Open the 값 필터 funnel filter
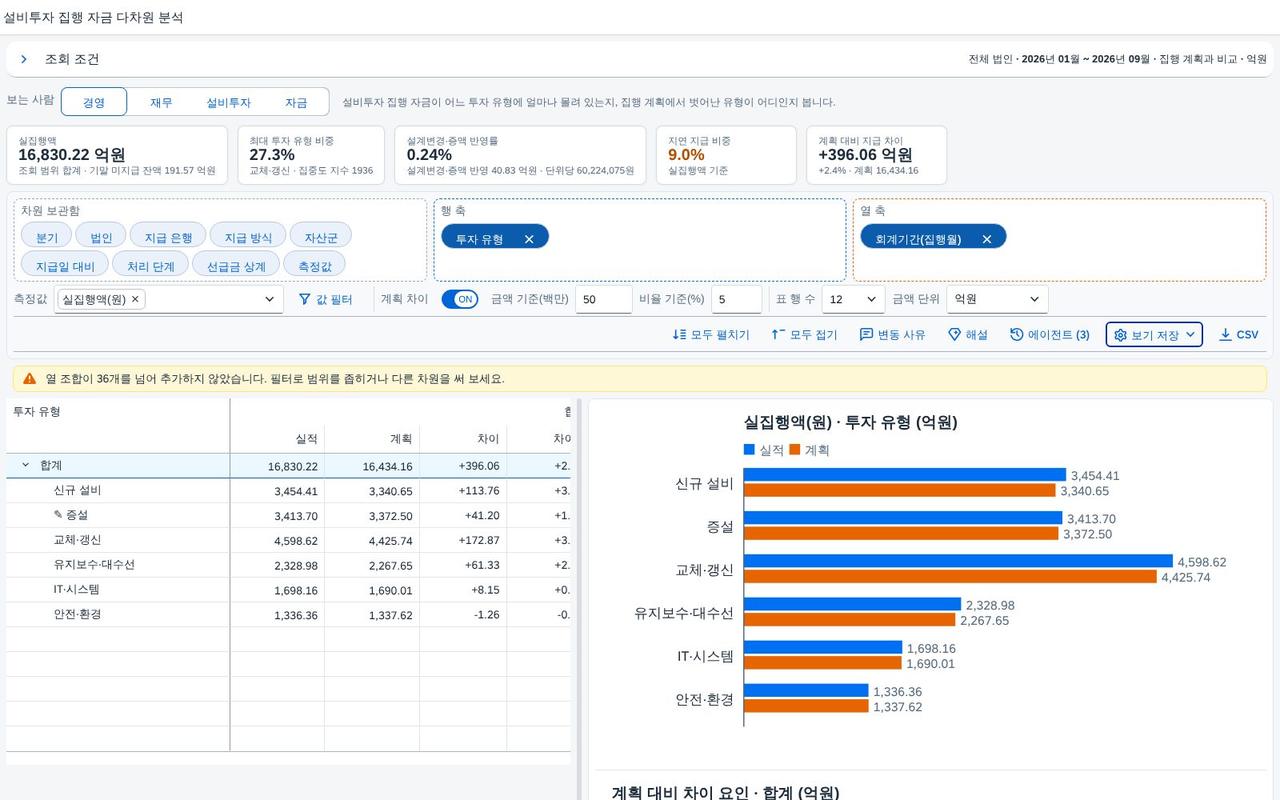1280x800 pixels. point(326,299)
